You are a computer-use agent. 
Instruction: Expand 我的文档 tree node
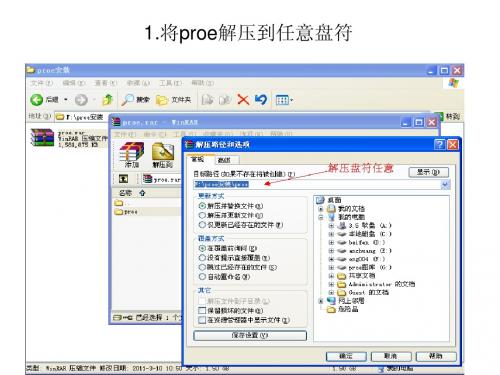point(321,209)
